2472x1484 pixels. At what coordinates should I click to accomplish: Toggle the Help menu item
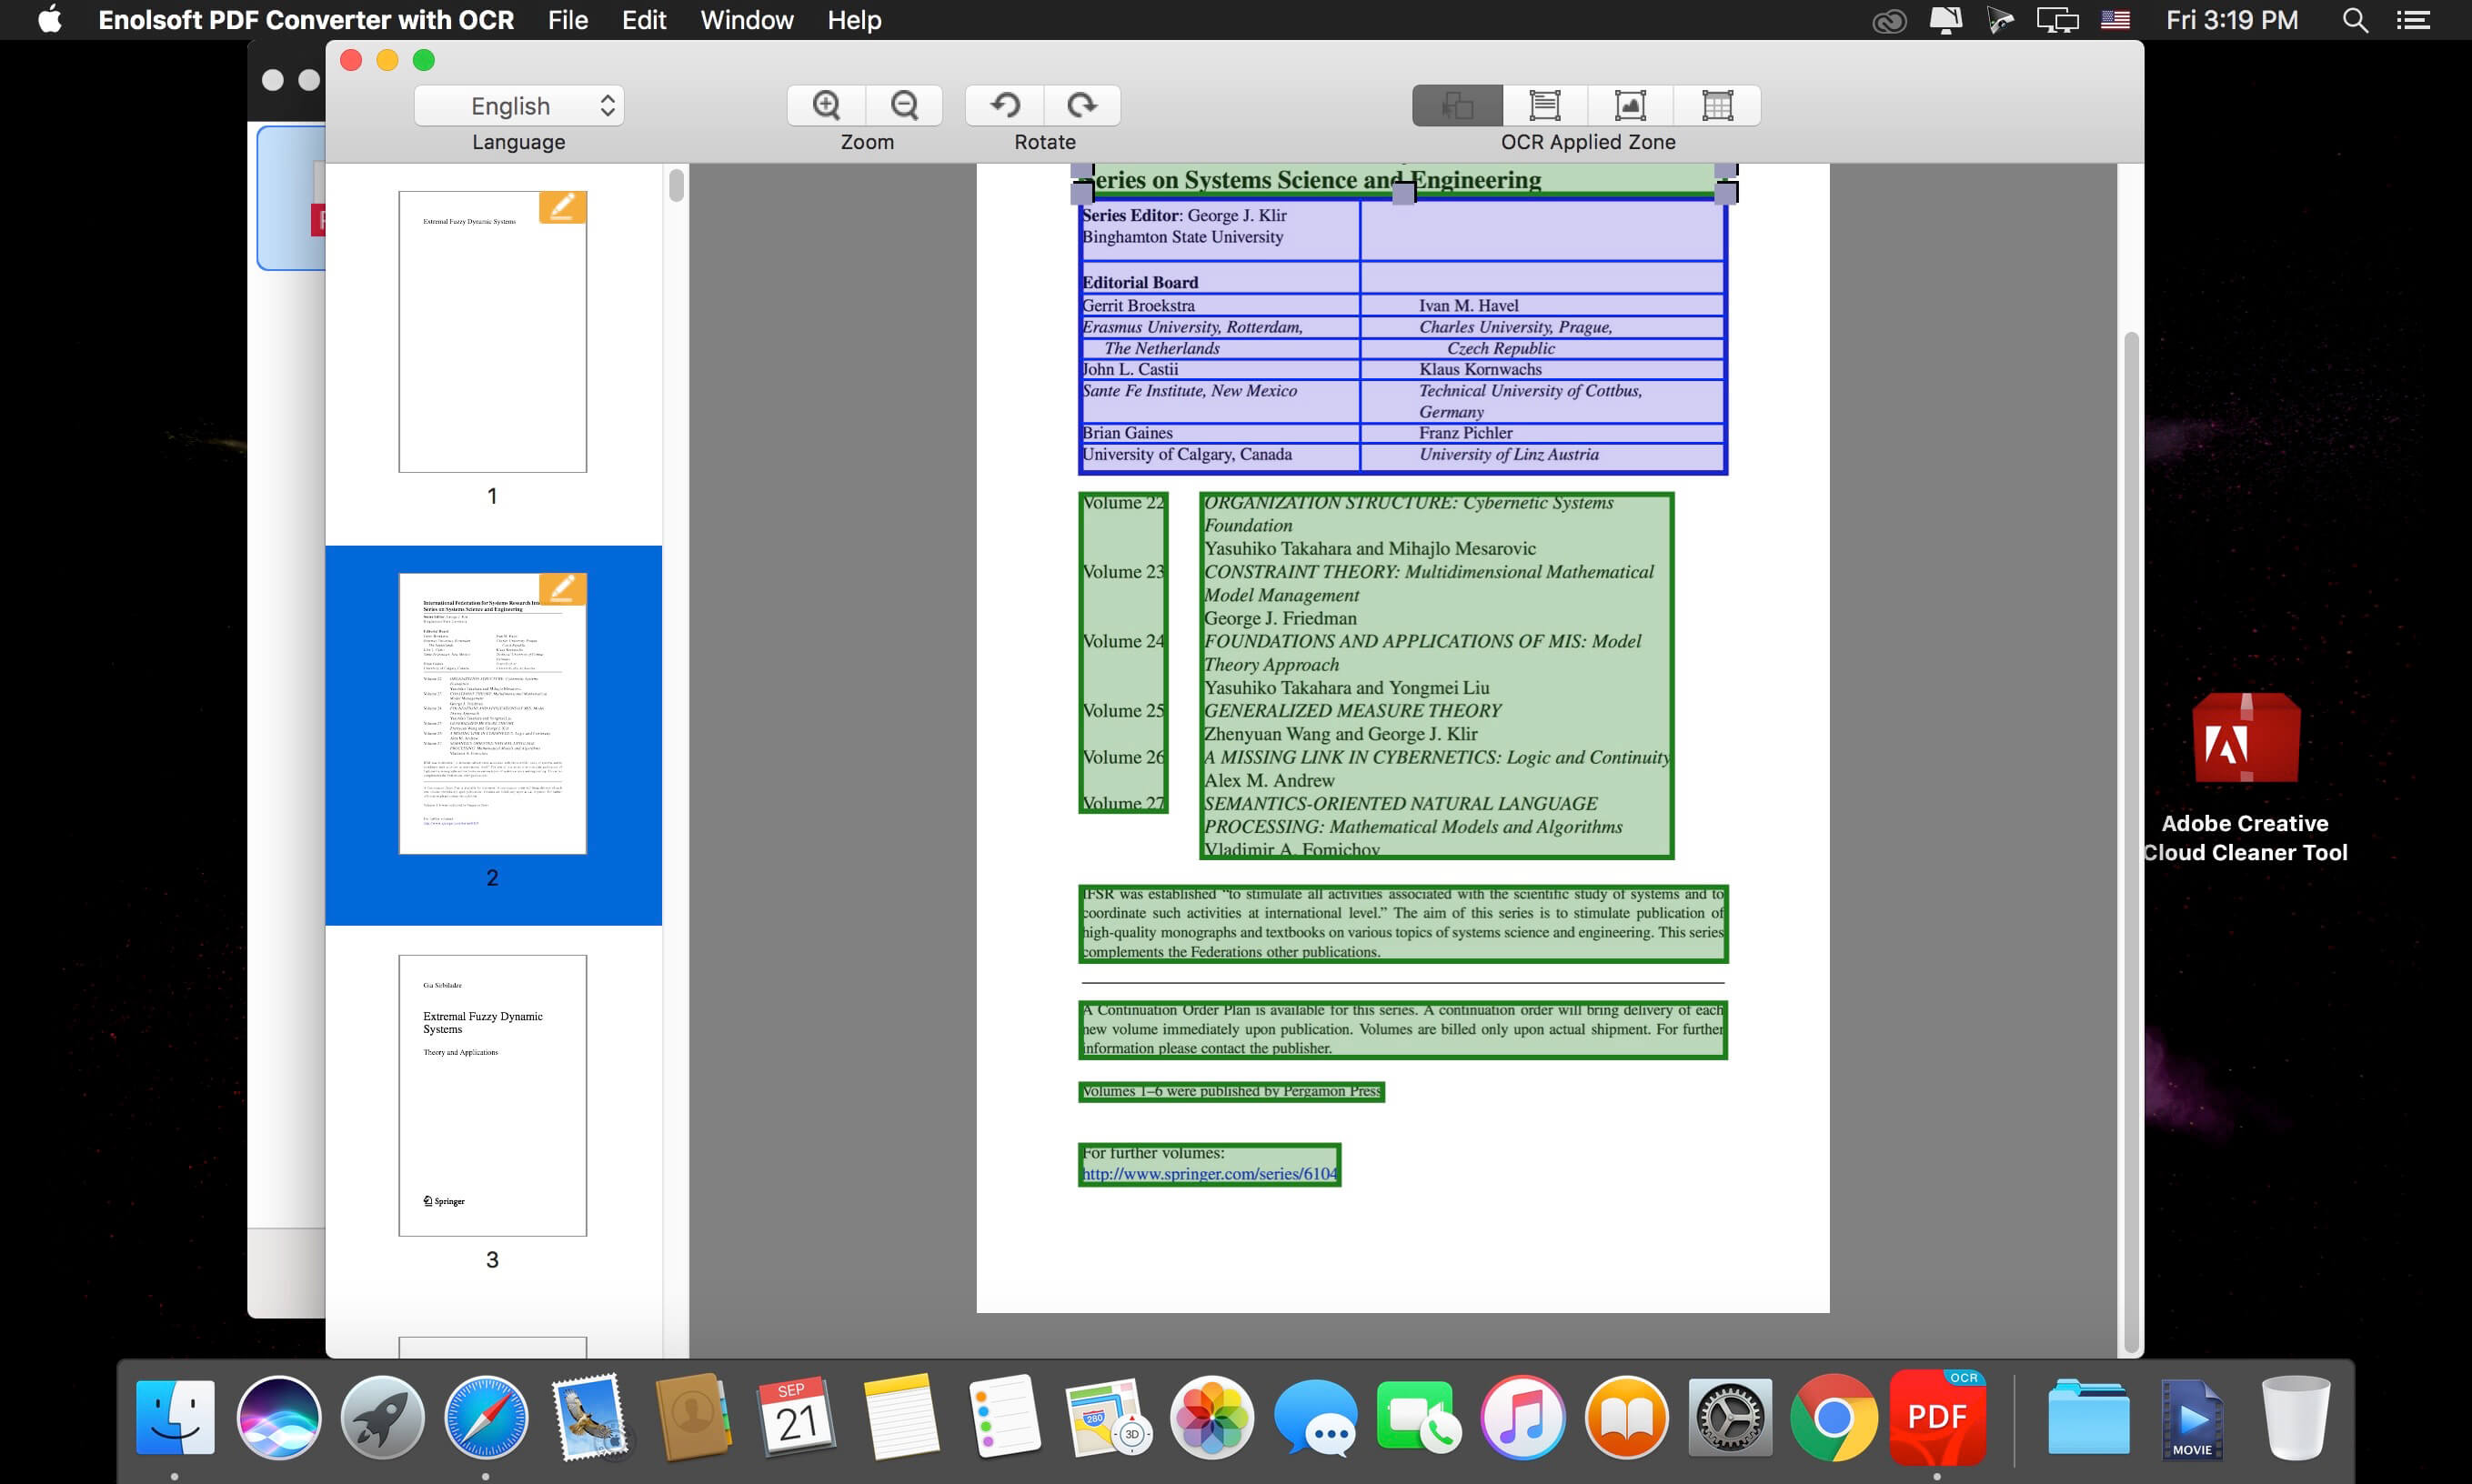[x=855, y=19]
